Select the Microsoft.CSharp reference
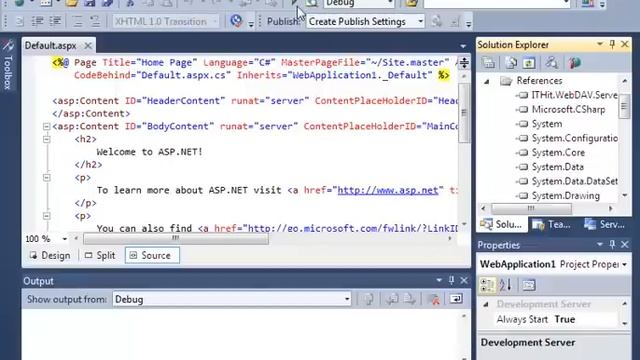The width and height of the screenshot is (640, 360). (x=568, y=109)
